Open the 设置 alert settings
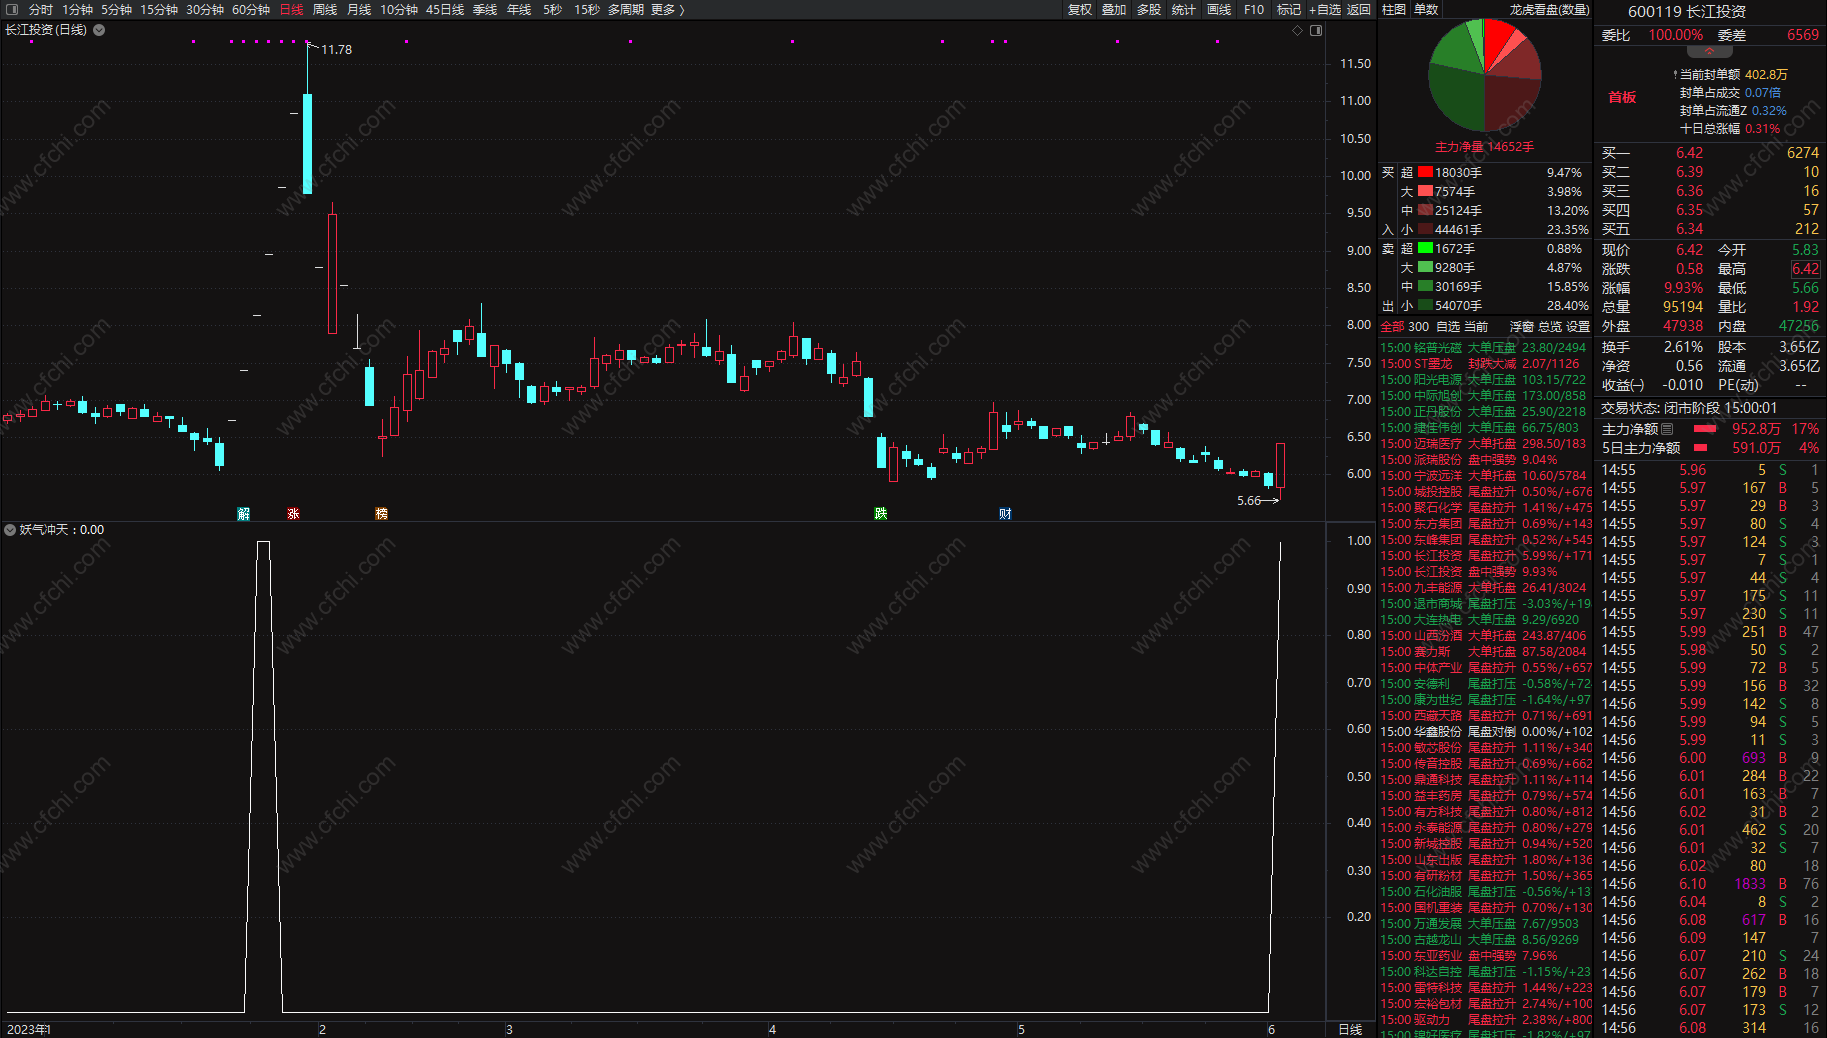Image resolution: width=1827 pixels, height=1038 pixels. point(1578,327)
